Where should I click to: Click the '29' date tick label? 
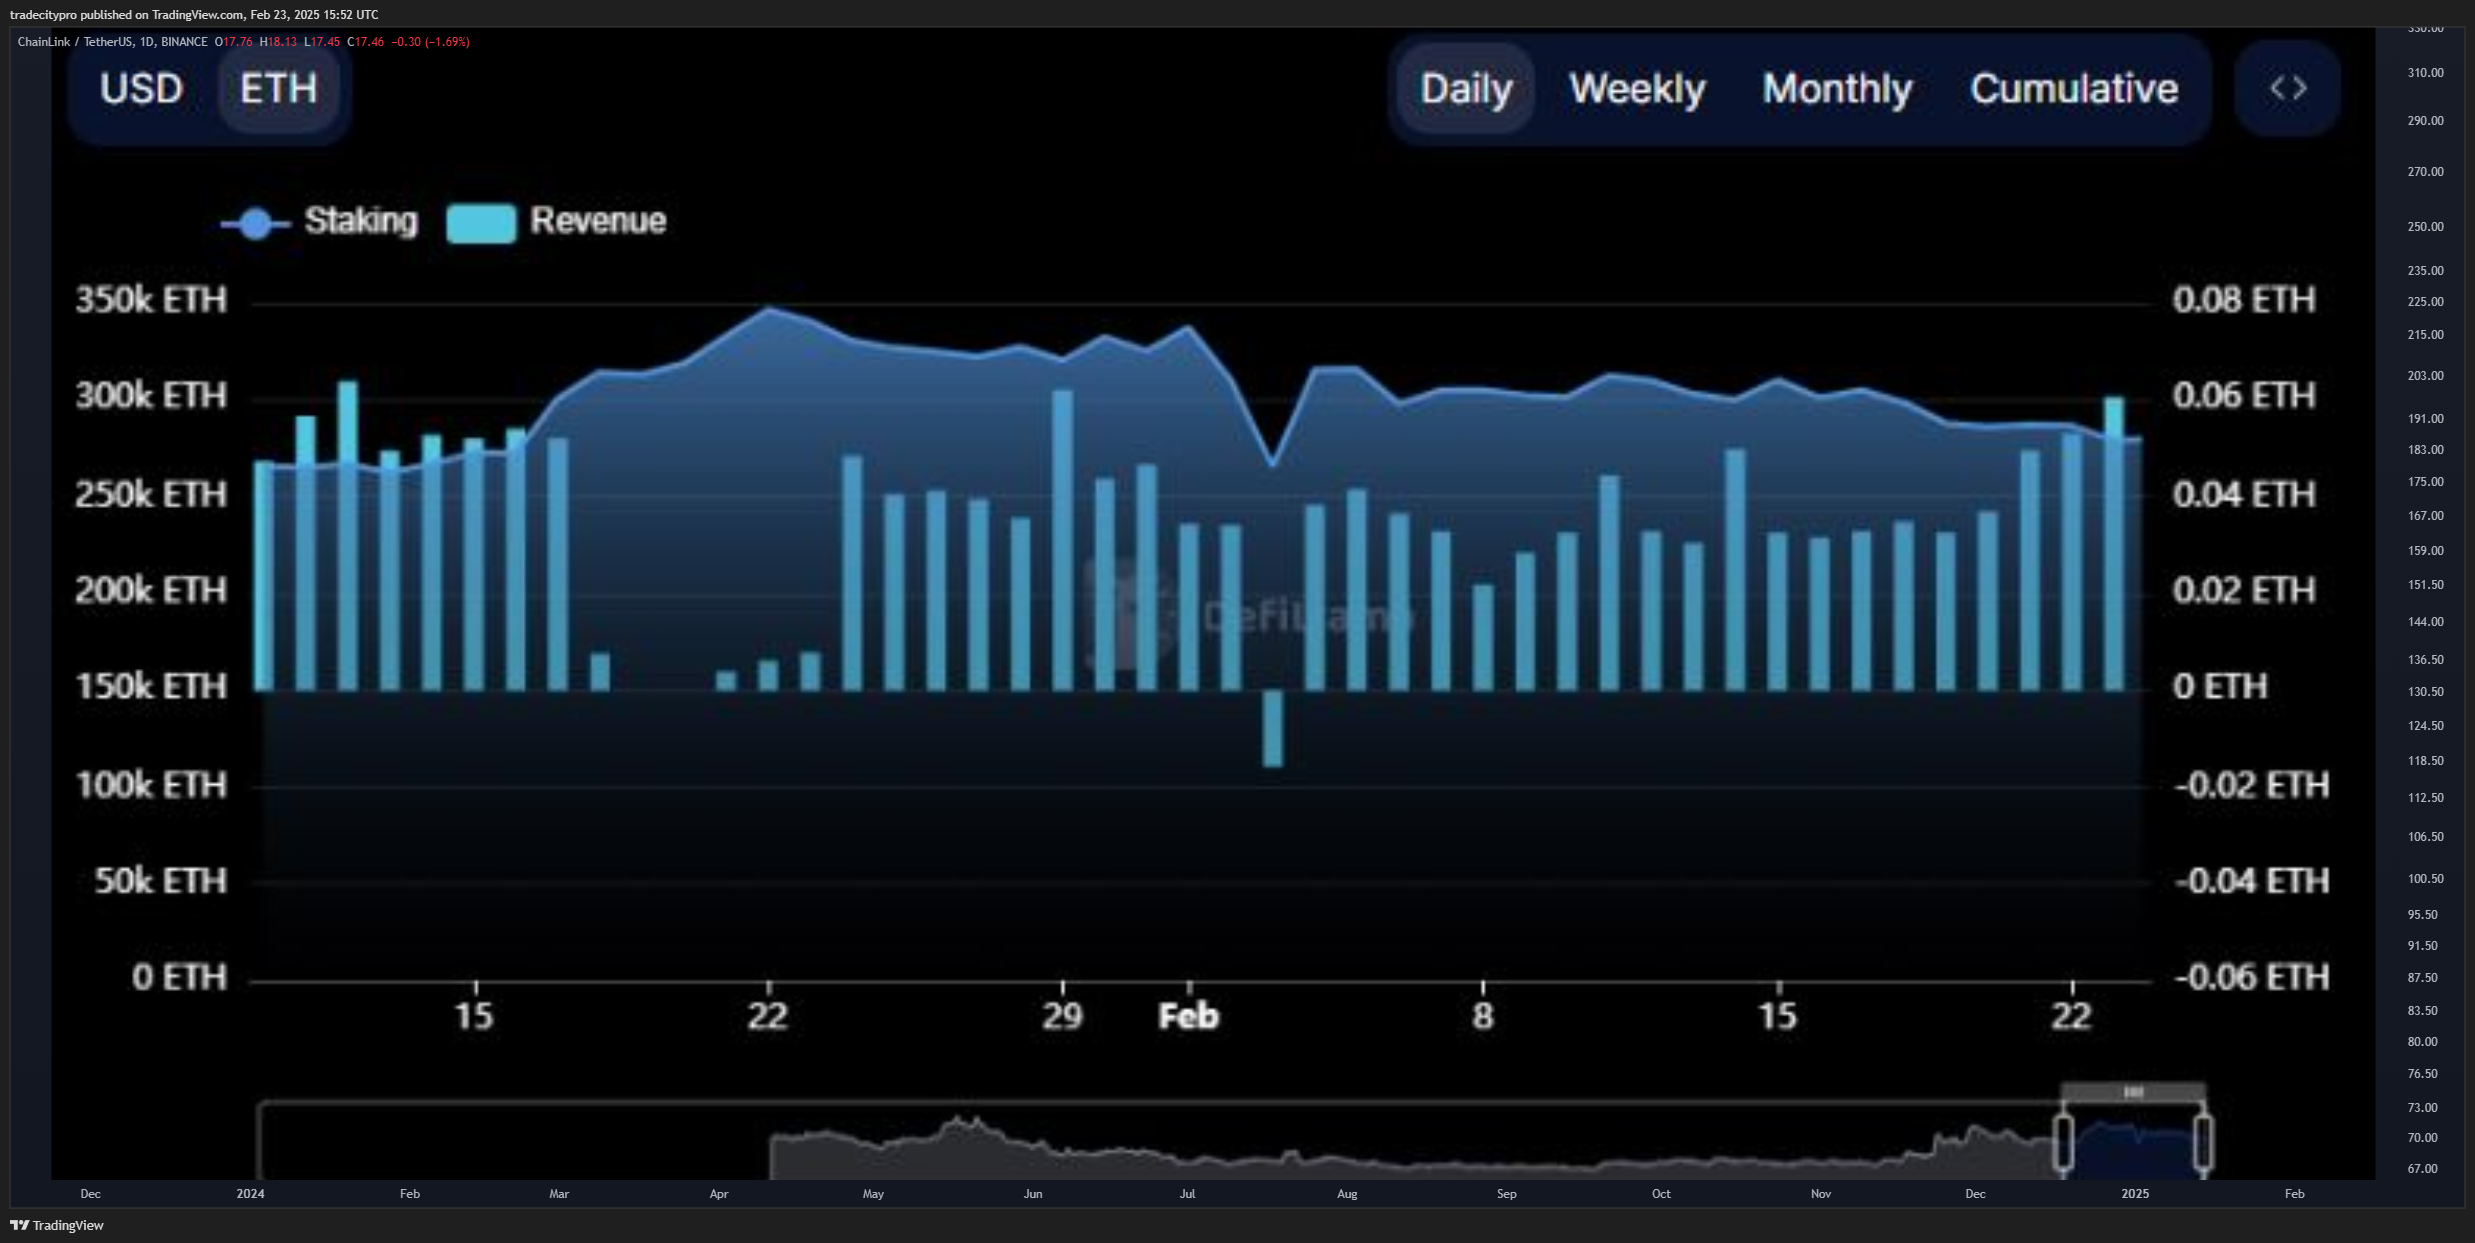coord(1062,1016)
